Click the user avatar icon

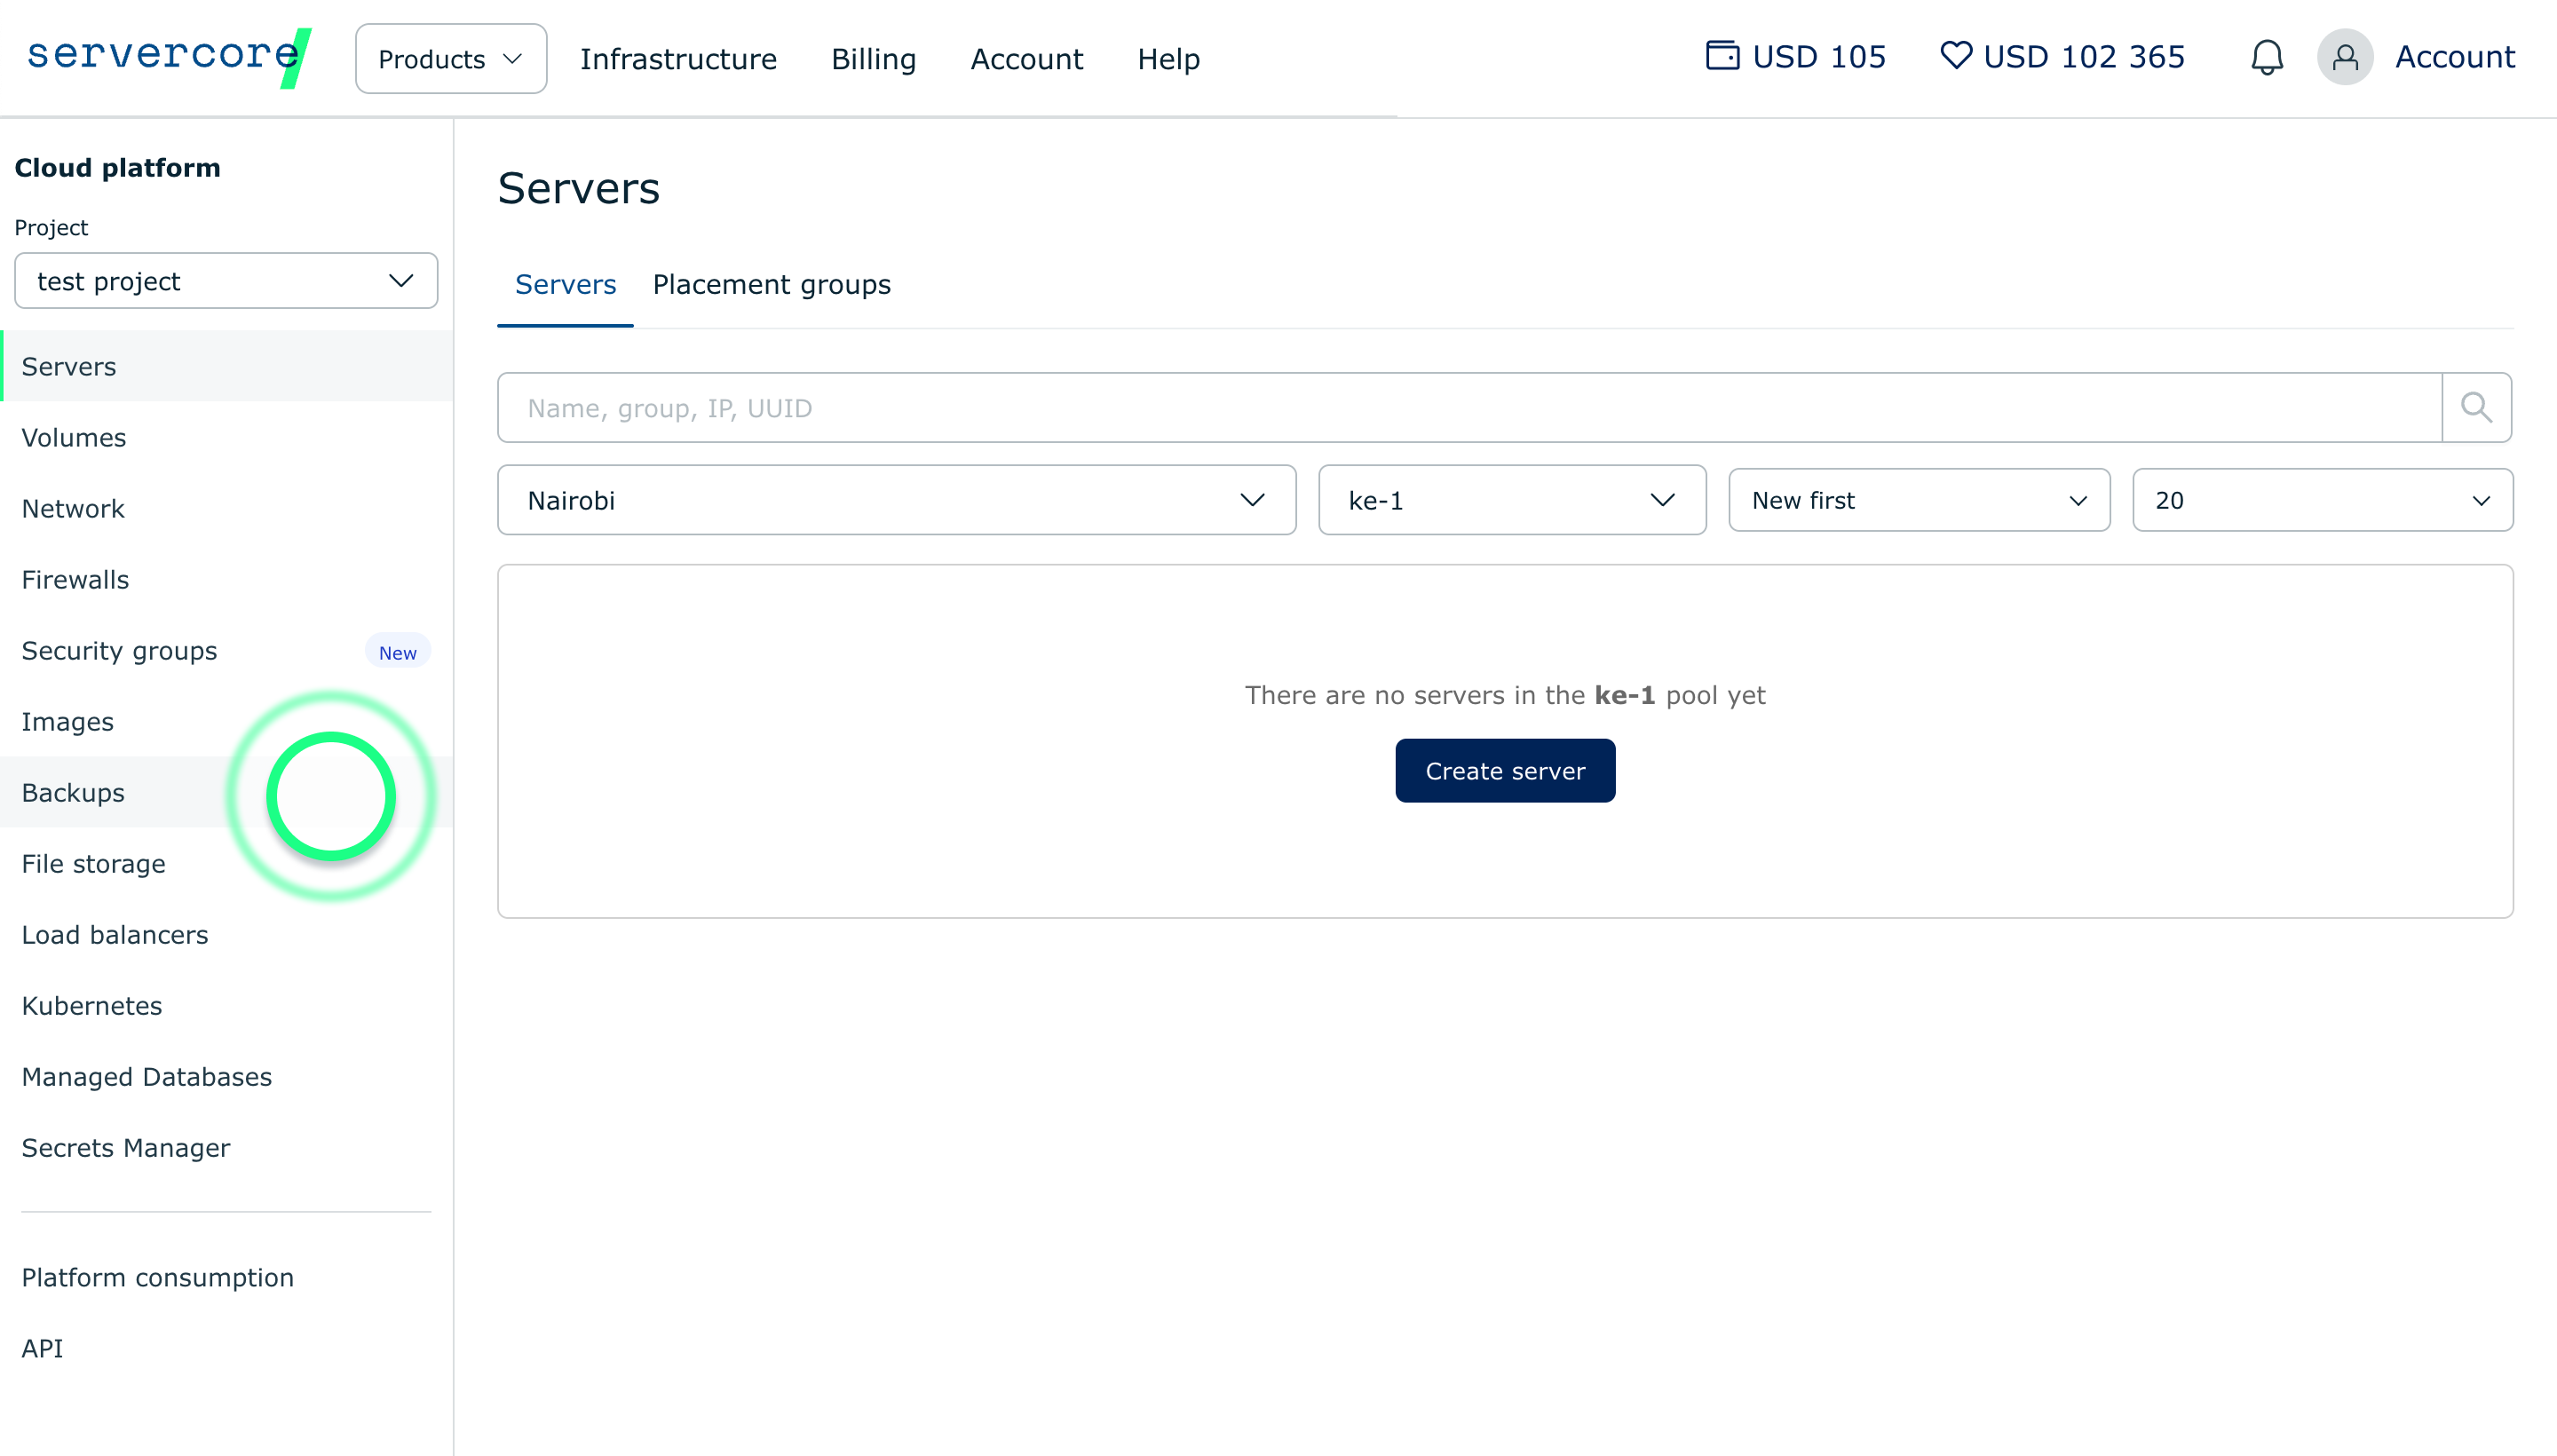[x=2344, y=58]
